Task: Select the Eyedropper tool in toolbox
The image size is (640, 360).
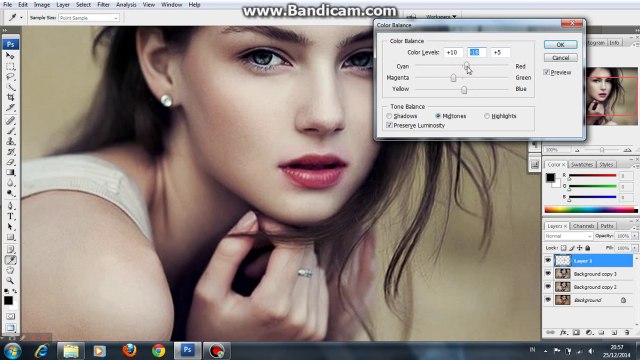Action: [10, 260]
